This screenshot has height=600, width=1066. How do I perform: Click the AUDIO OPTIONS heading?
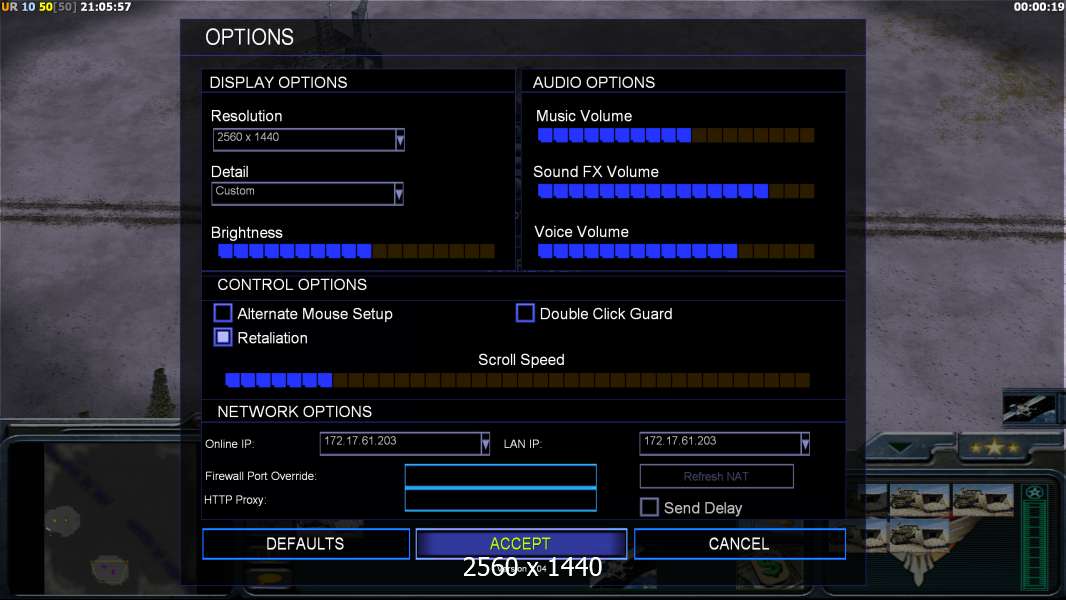[594, 82]
